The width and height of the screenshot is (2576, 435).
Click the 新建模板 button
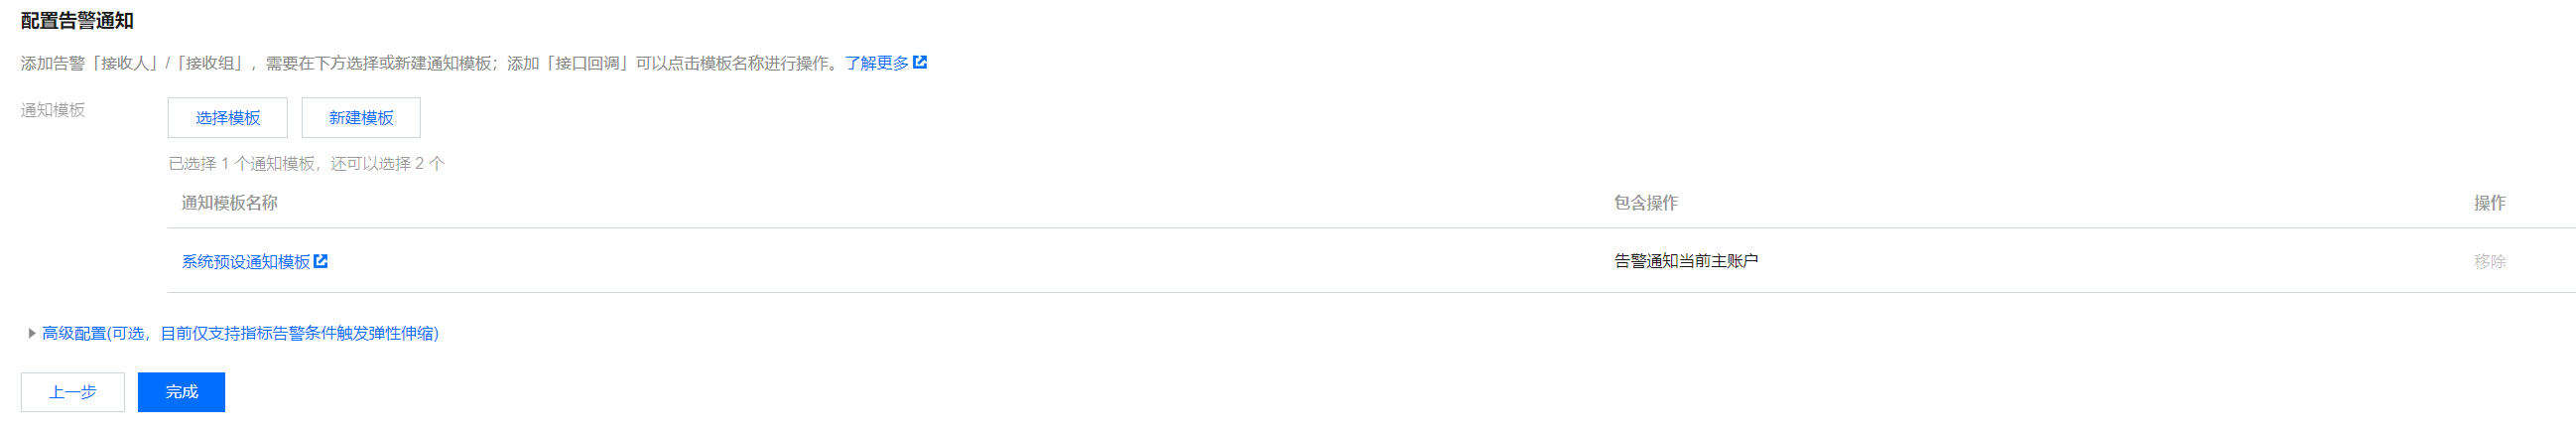pos(361,118)
